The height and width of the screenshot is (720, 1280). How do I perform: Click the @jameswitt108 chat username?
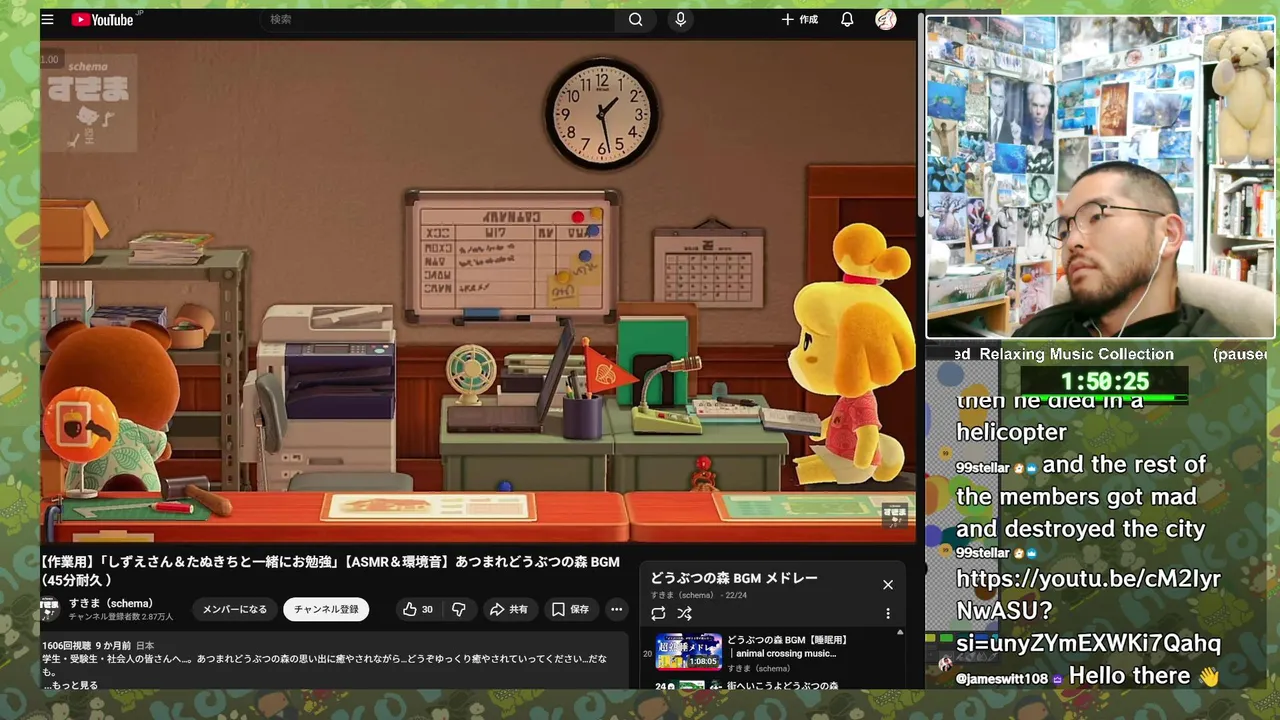(x=1002, y=679)
